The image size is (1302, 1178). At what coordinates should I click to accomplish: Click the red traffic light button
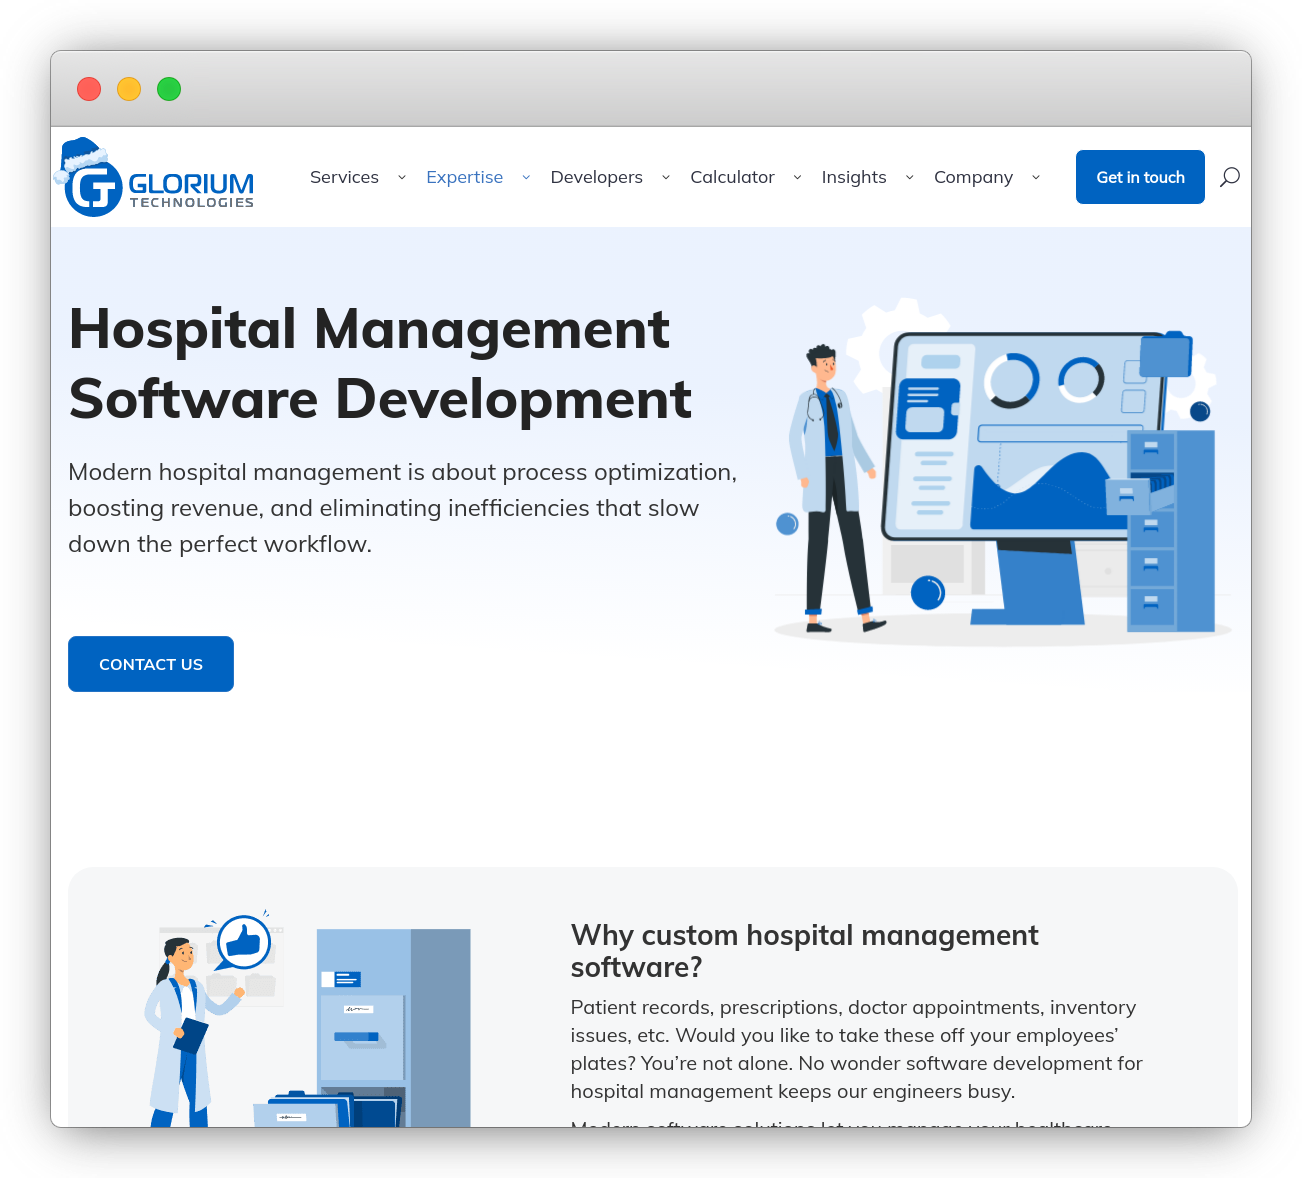[x=89, y=89]
